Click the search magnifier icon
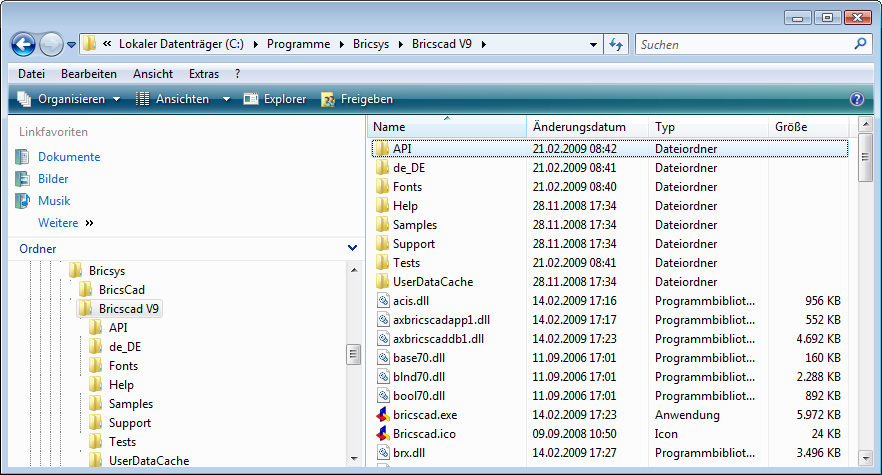This screenshot has width=882, height=475. coord(860,44)
